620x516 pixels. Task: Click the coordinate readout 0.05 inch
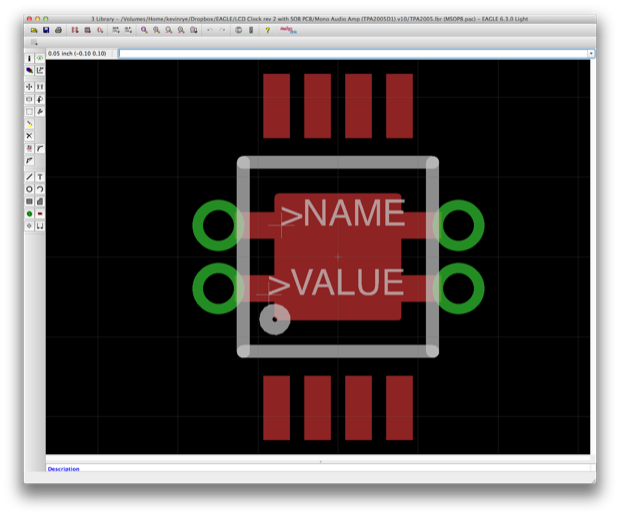coord(77,53)
